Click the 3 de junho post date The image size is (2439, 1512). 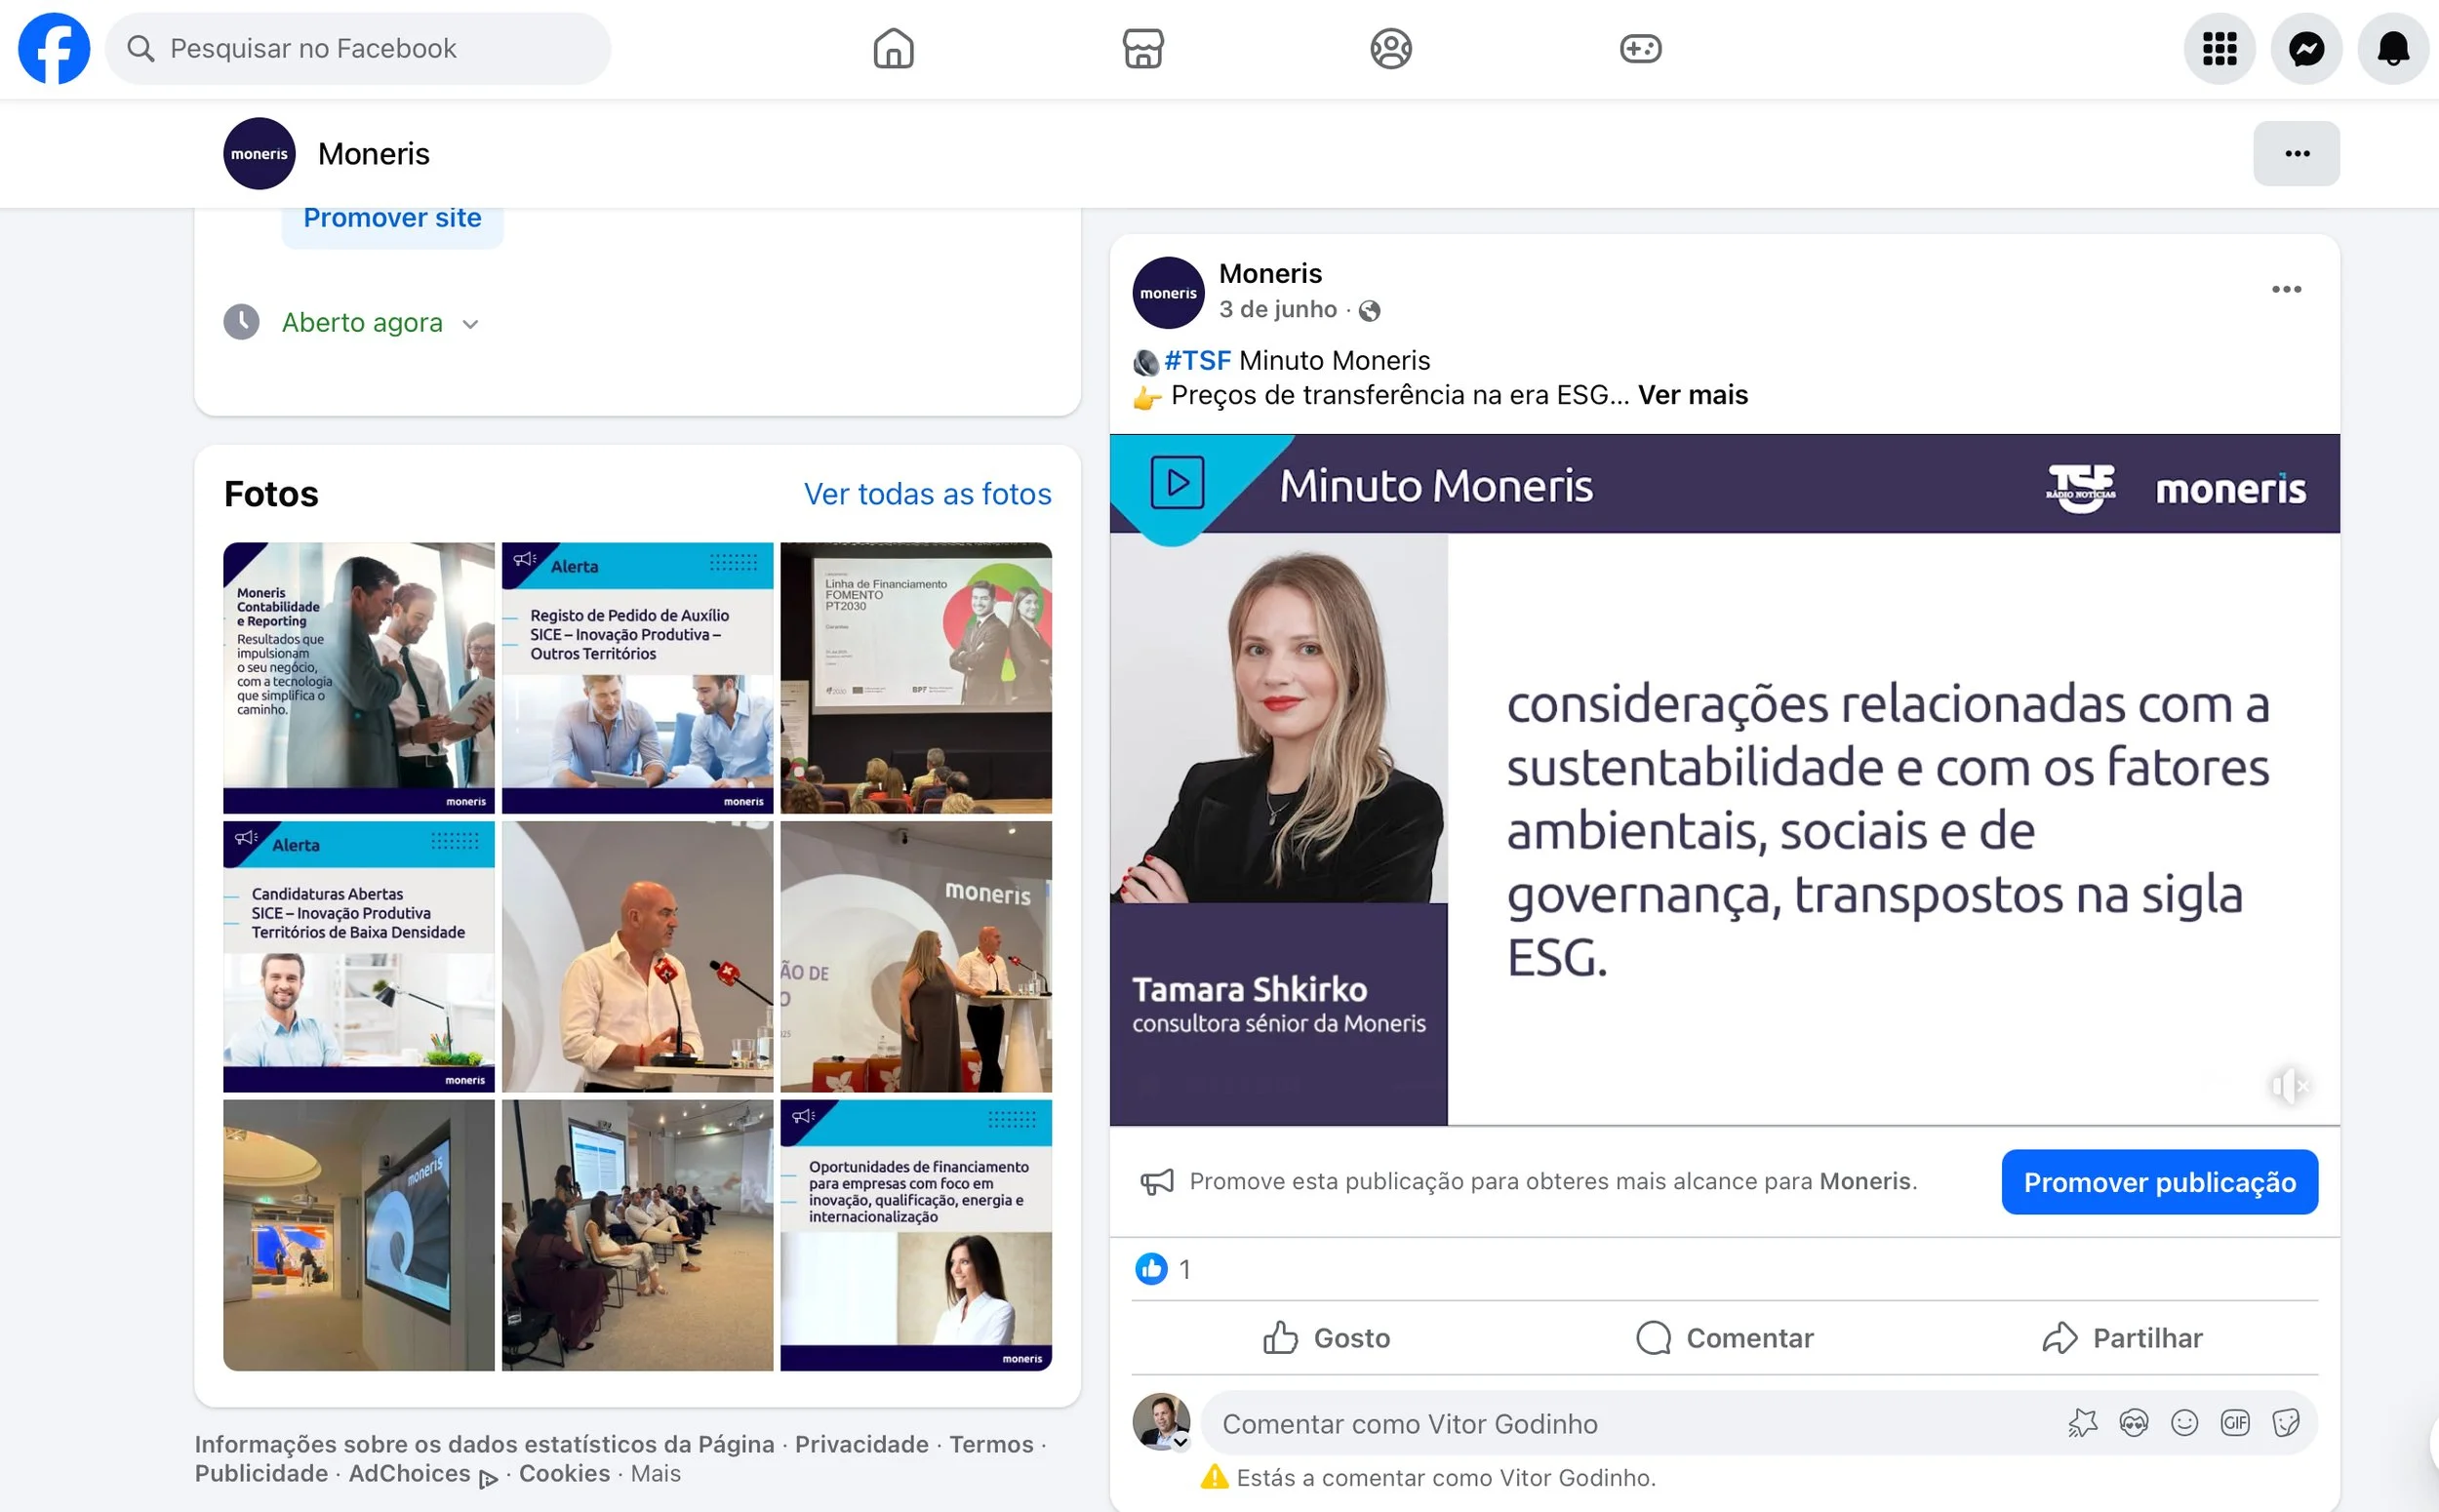[x=1277, y=309]
